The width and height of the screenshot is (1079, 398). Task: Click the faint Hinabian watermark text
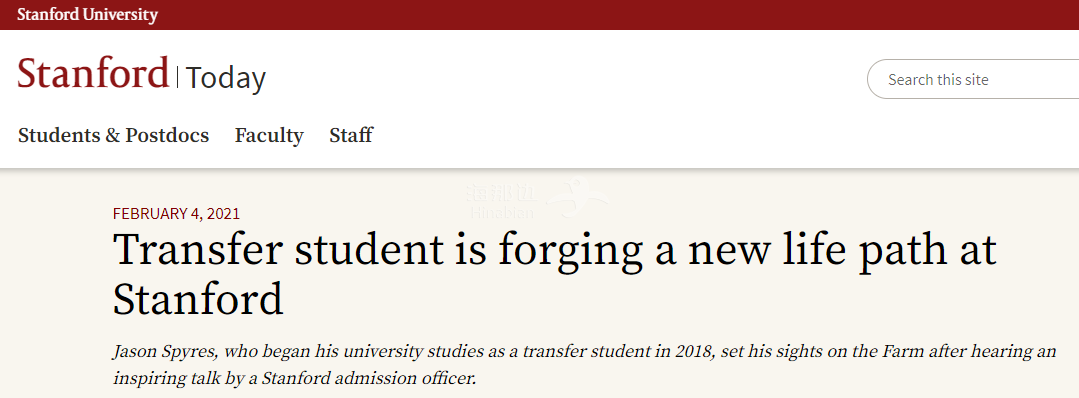502,213
